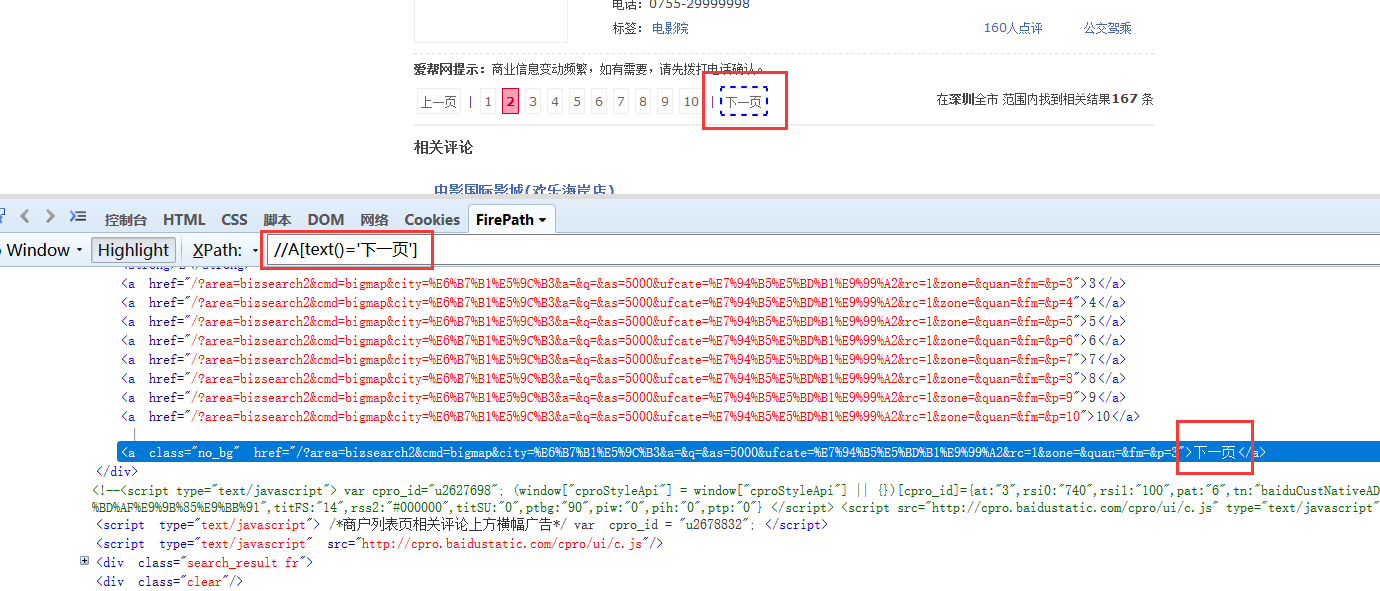This screenshot has height=591, width=1380.
Task: Toggle the Highlight button in FirePath
Action: click(x=134, y=250)
